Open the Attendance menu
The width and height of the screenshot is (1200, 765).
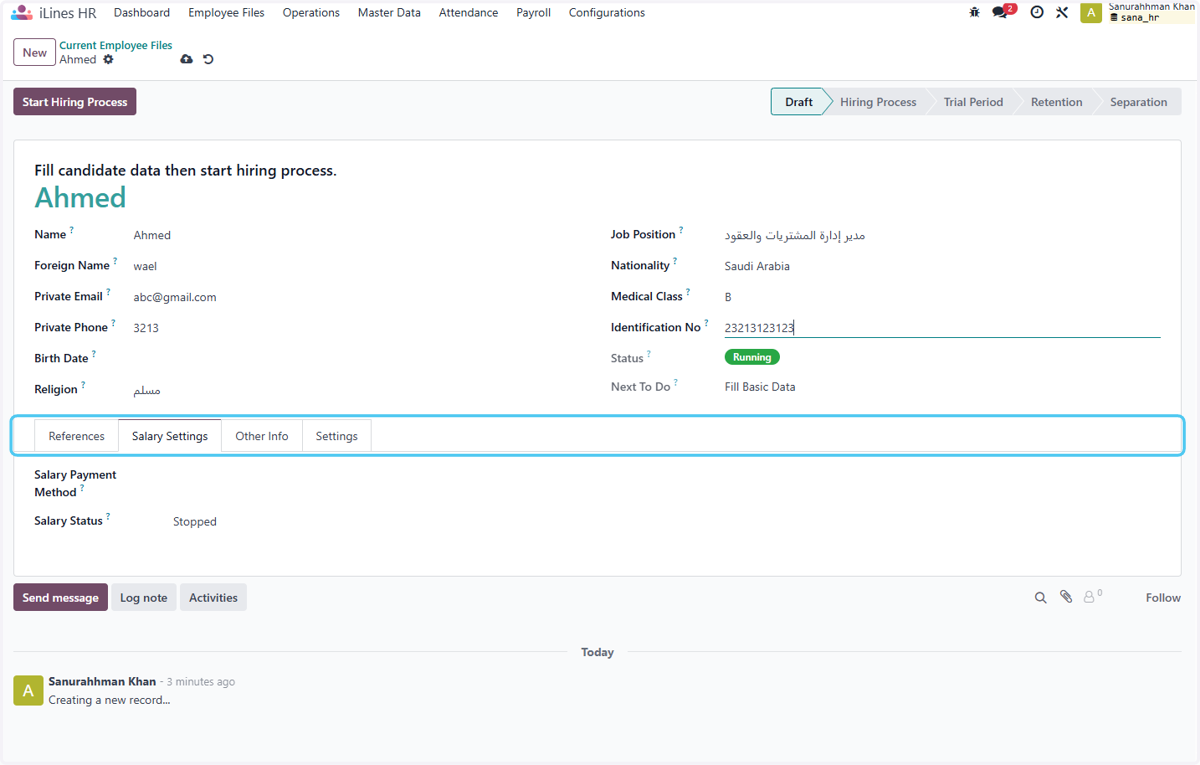click(468, 13)
